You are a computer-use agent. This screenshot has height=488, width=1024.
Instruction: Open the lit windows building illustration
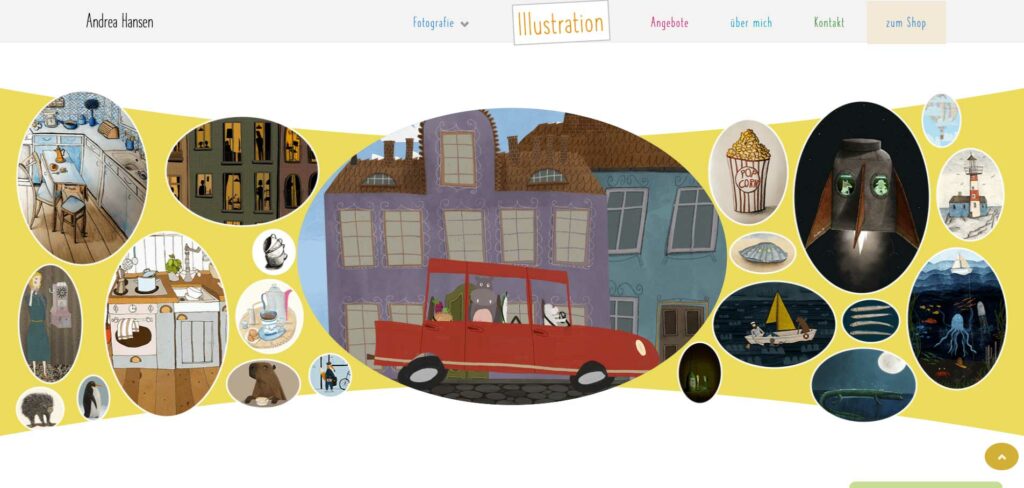(242, 171)
